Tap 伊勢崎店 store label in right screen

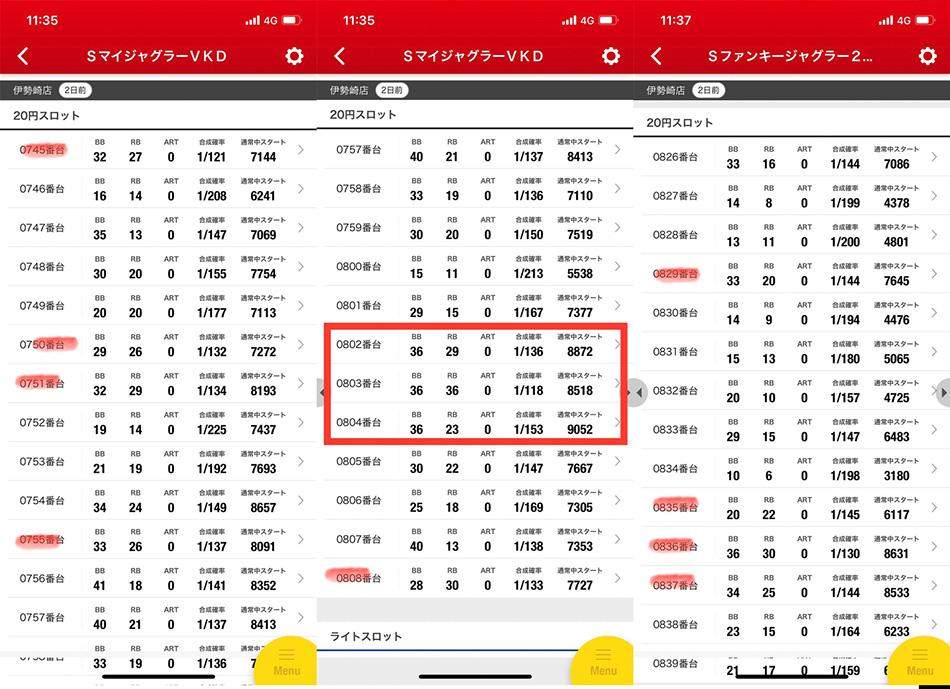665,90
